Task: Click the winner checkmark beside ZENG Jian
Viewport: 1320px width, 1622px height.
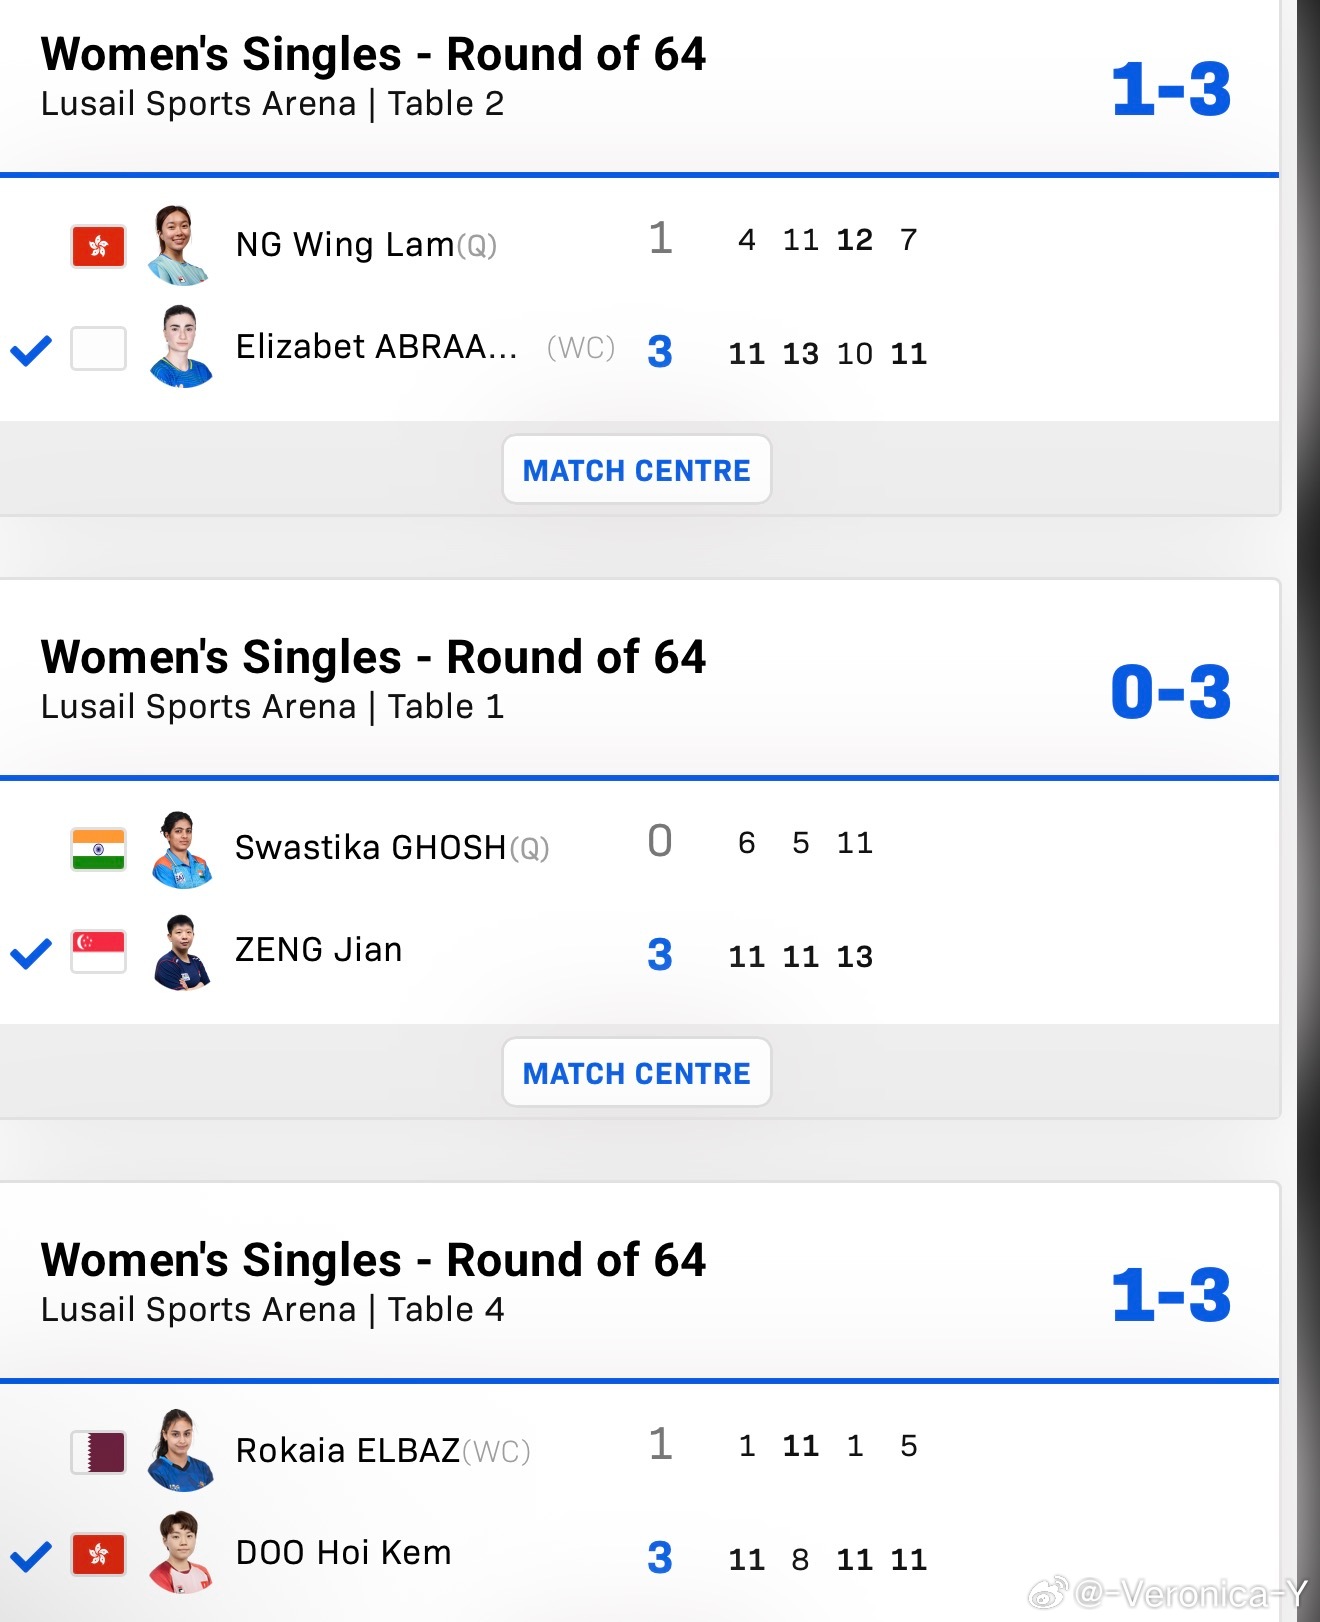Action: tap(31, 953)
